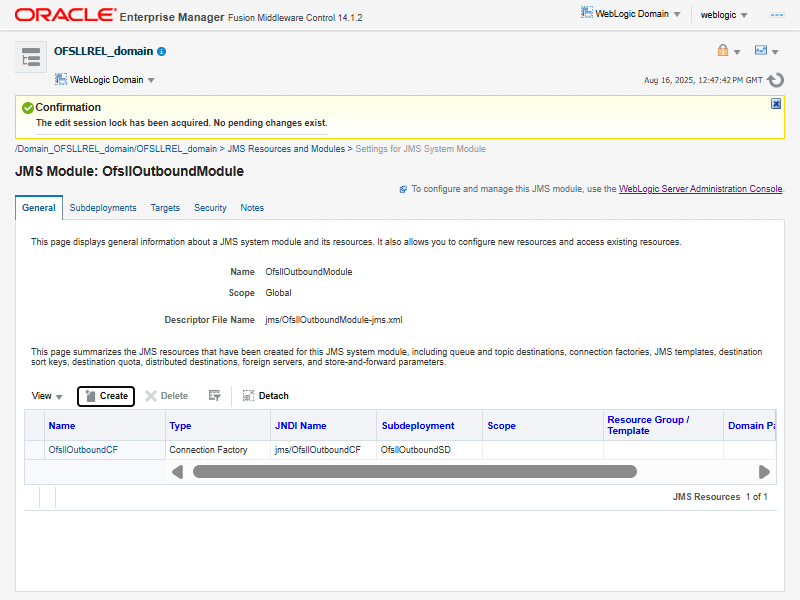Viewport: 800px width, 600px height.
Task: Expand WebLogic Domain menu under domain title
Action: 105,80
